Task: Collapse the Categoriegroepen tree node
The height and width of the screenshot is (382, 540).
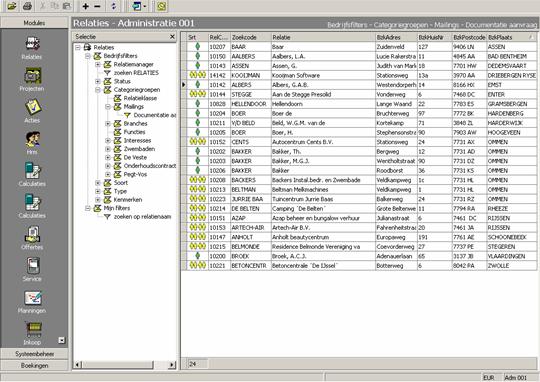Action: 98,90
